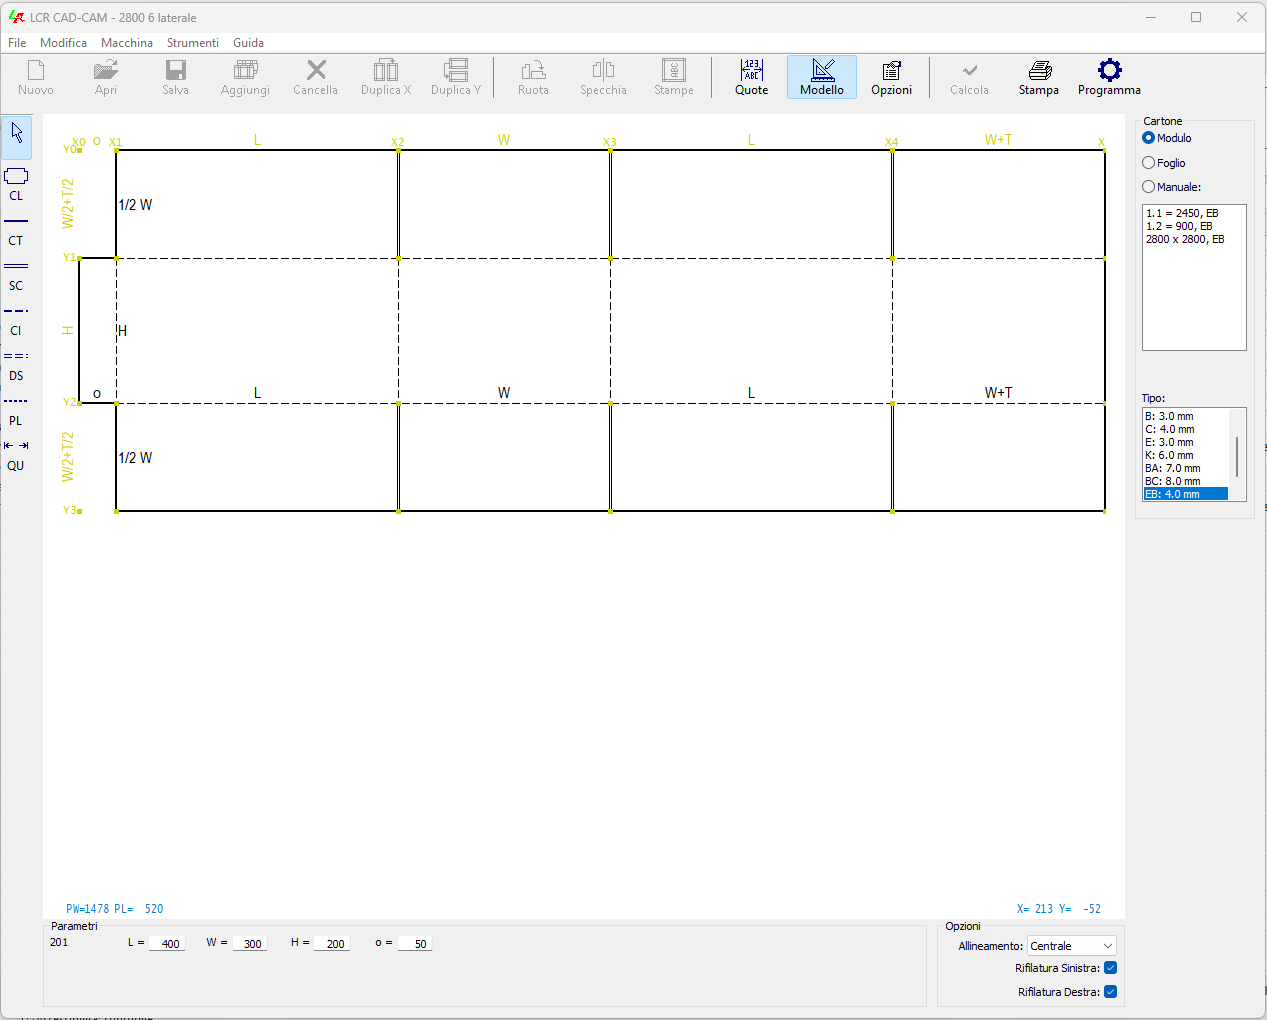Screen dimensions: 1267x1020
Task: Click the L parameter input field
Action: pos(167,944)
